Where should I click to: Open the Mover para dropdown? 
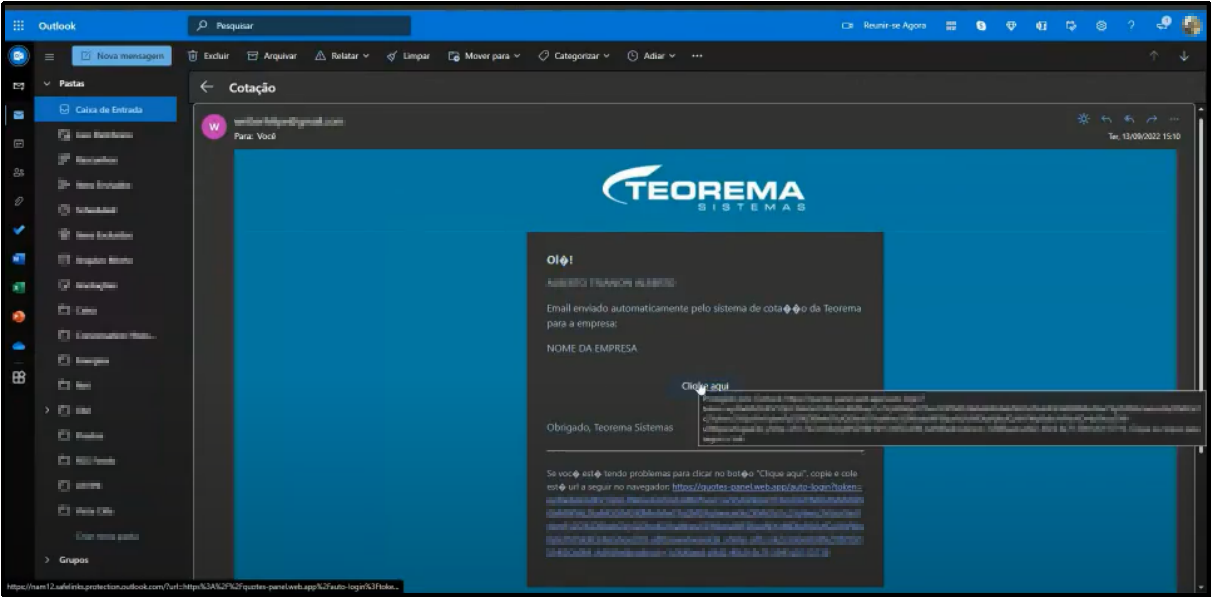484,55
